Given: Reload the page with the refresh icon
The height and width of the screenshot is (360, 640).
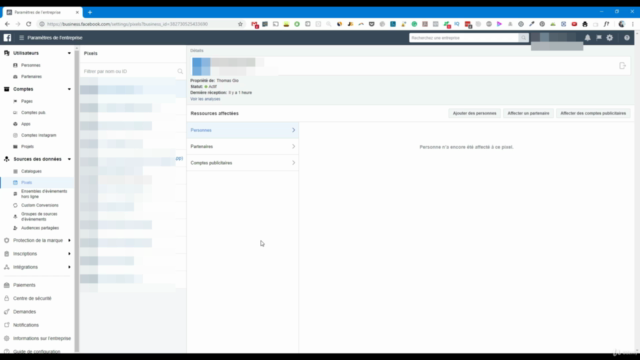Looking at the screenshot, I should 29,24.
